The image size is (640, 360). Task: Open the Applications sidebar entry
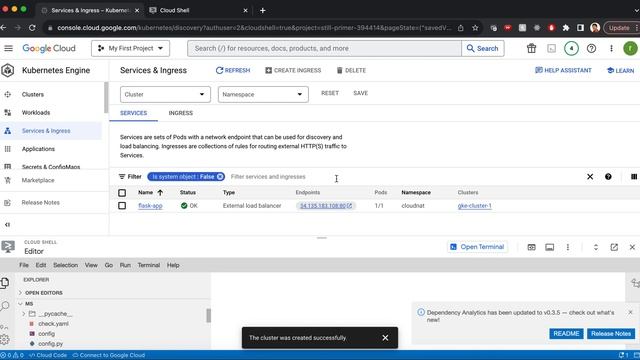38,149
